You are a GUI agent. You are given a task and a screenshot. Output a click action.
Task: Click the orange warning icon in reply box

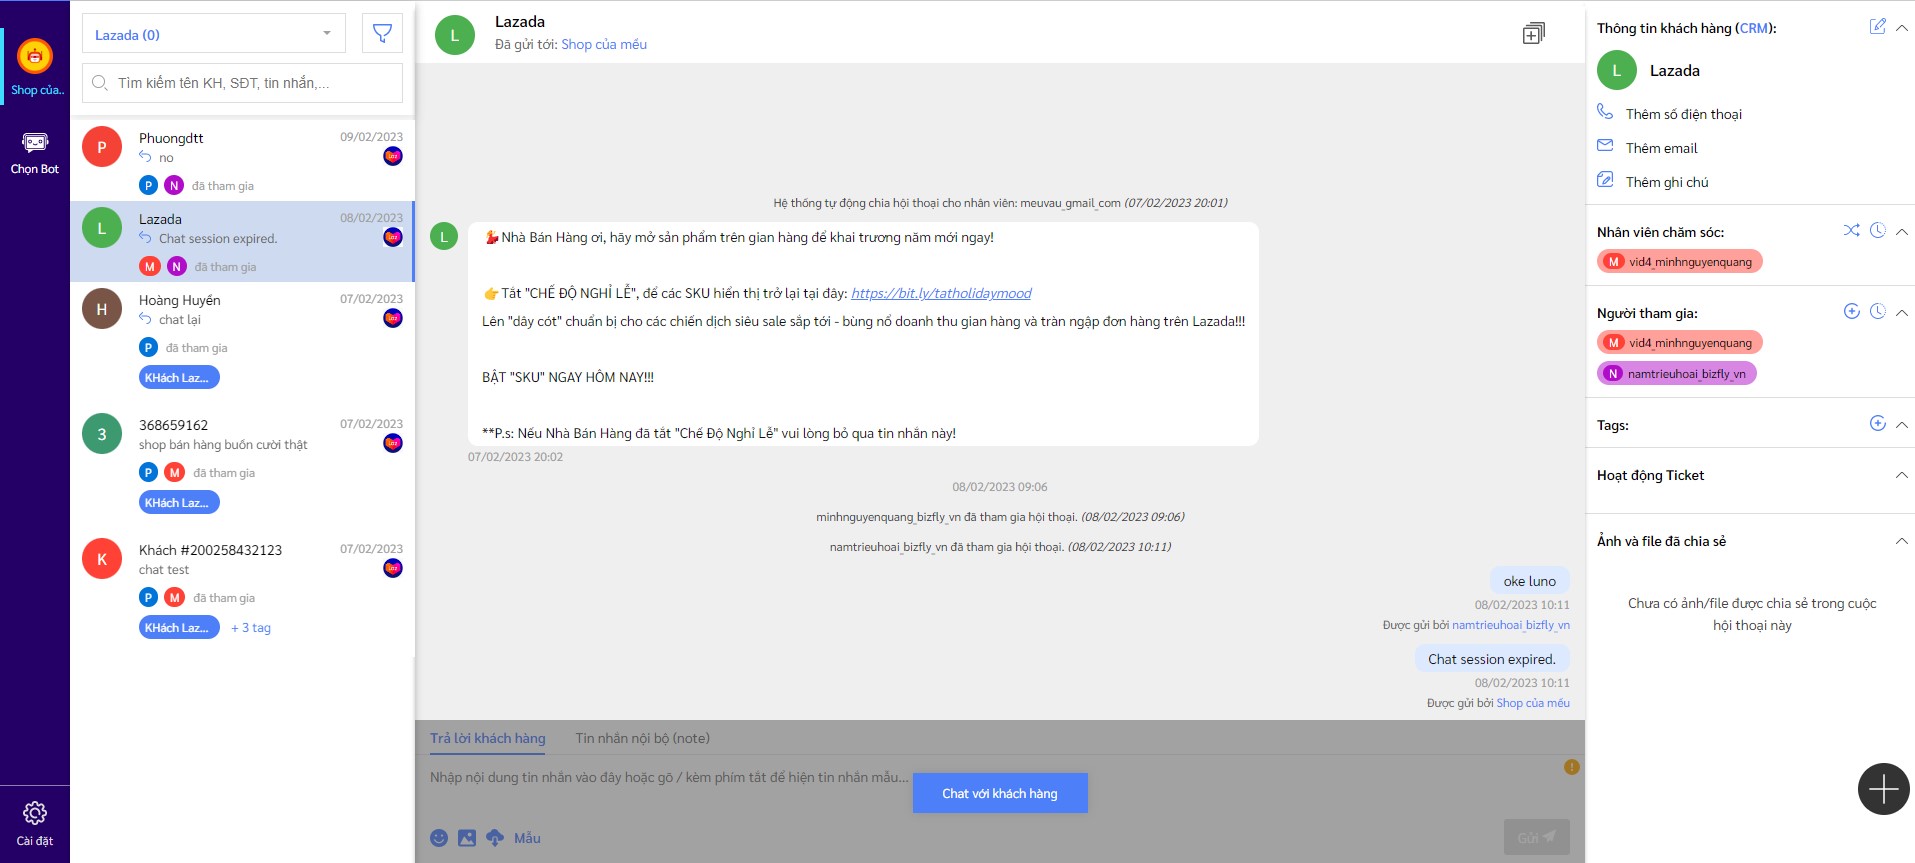(1572, 767)
